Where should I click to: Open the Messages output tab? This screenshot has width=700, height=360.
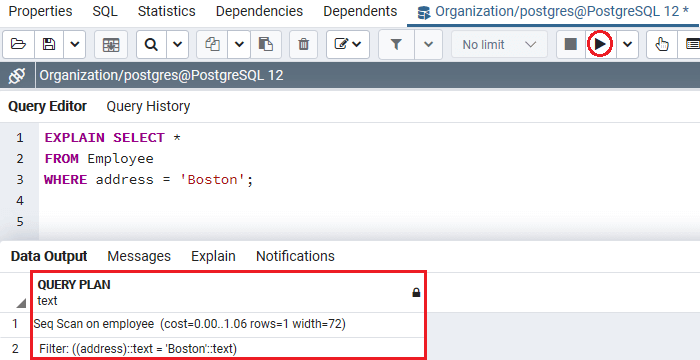(139, 256)
